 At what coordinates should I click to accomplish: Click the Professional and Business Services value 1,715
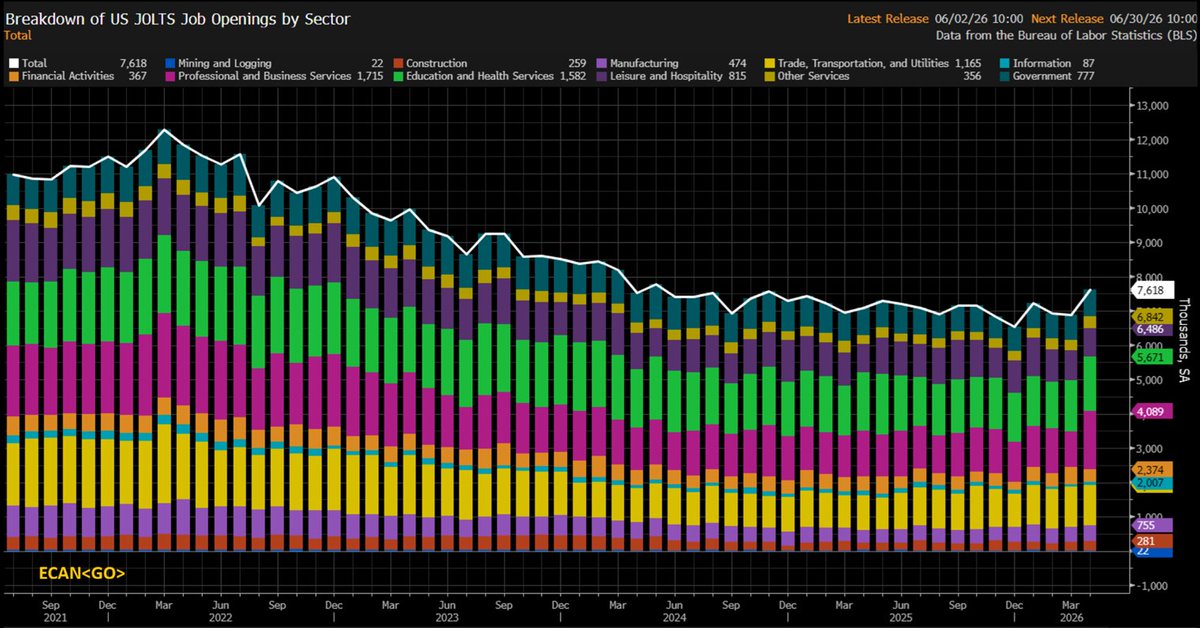[372, 76]
